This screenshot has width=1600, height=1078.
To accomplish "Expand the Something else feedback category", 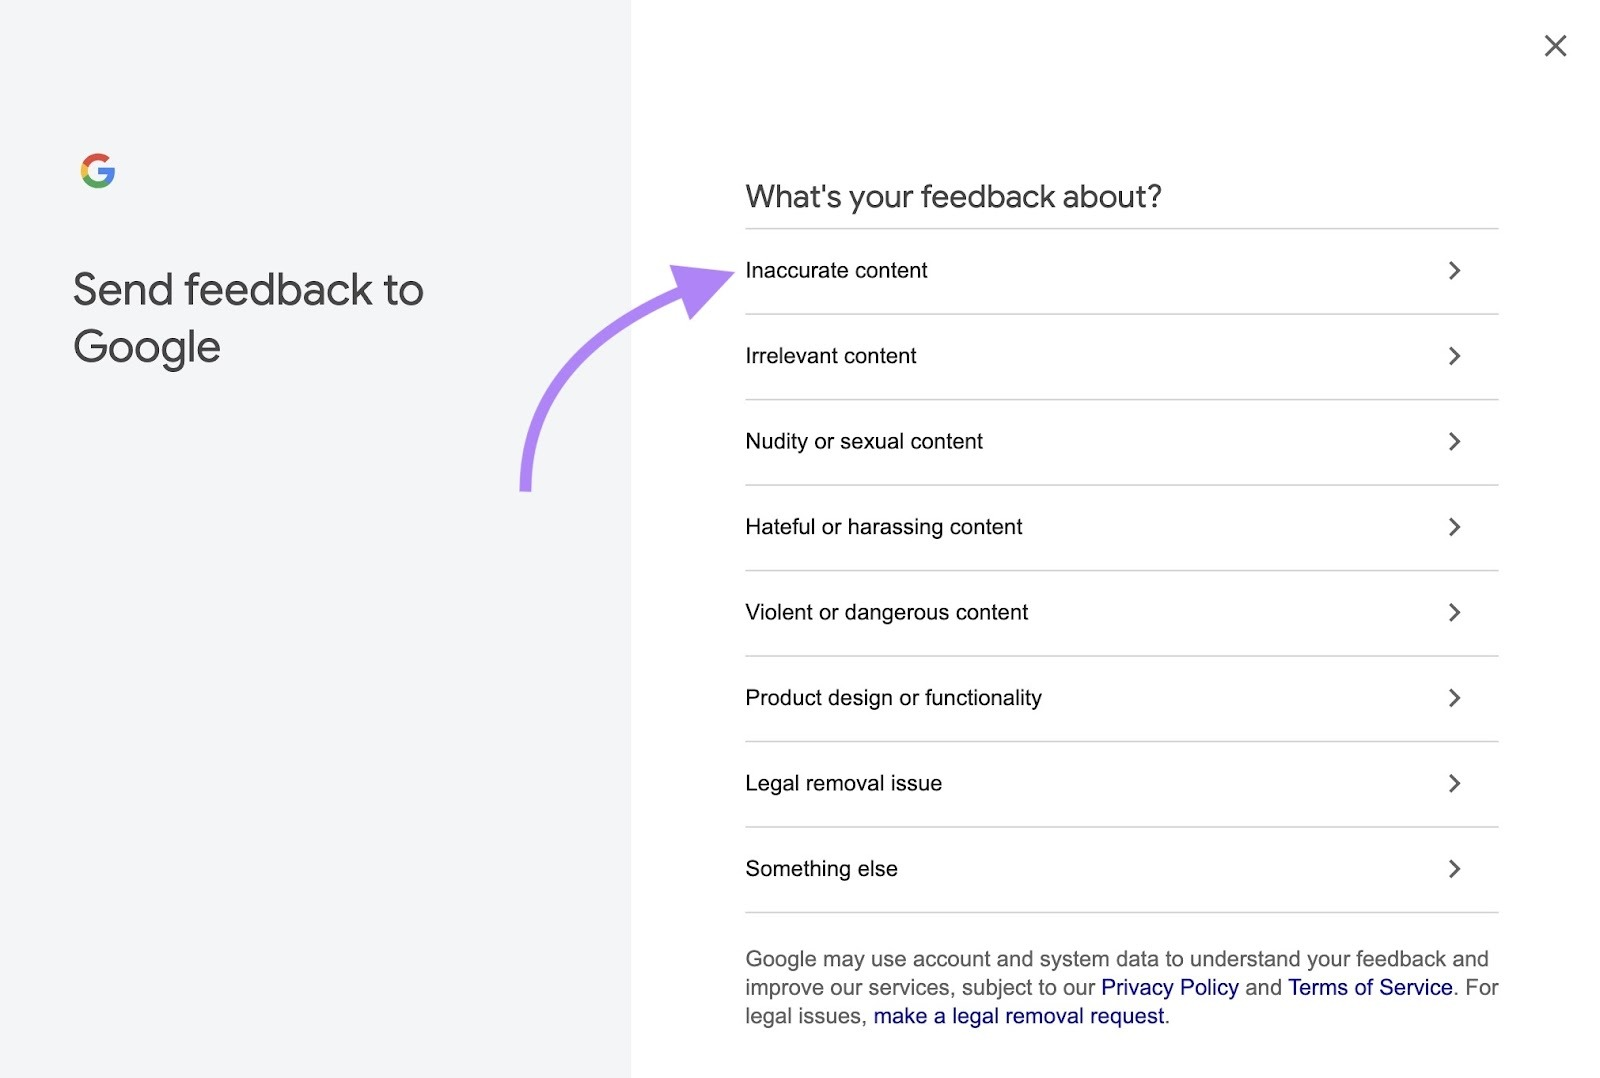I will [821, 869].
